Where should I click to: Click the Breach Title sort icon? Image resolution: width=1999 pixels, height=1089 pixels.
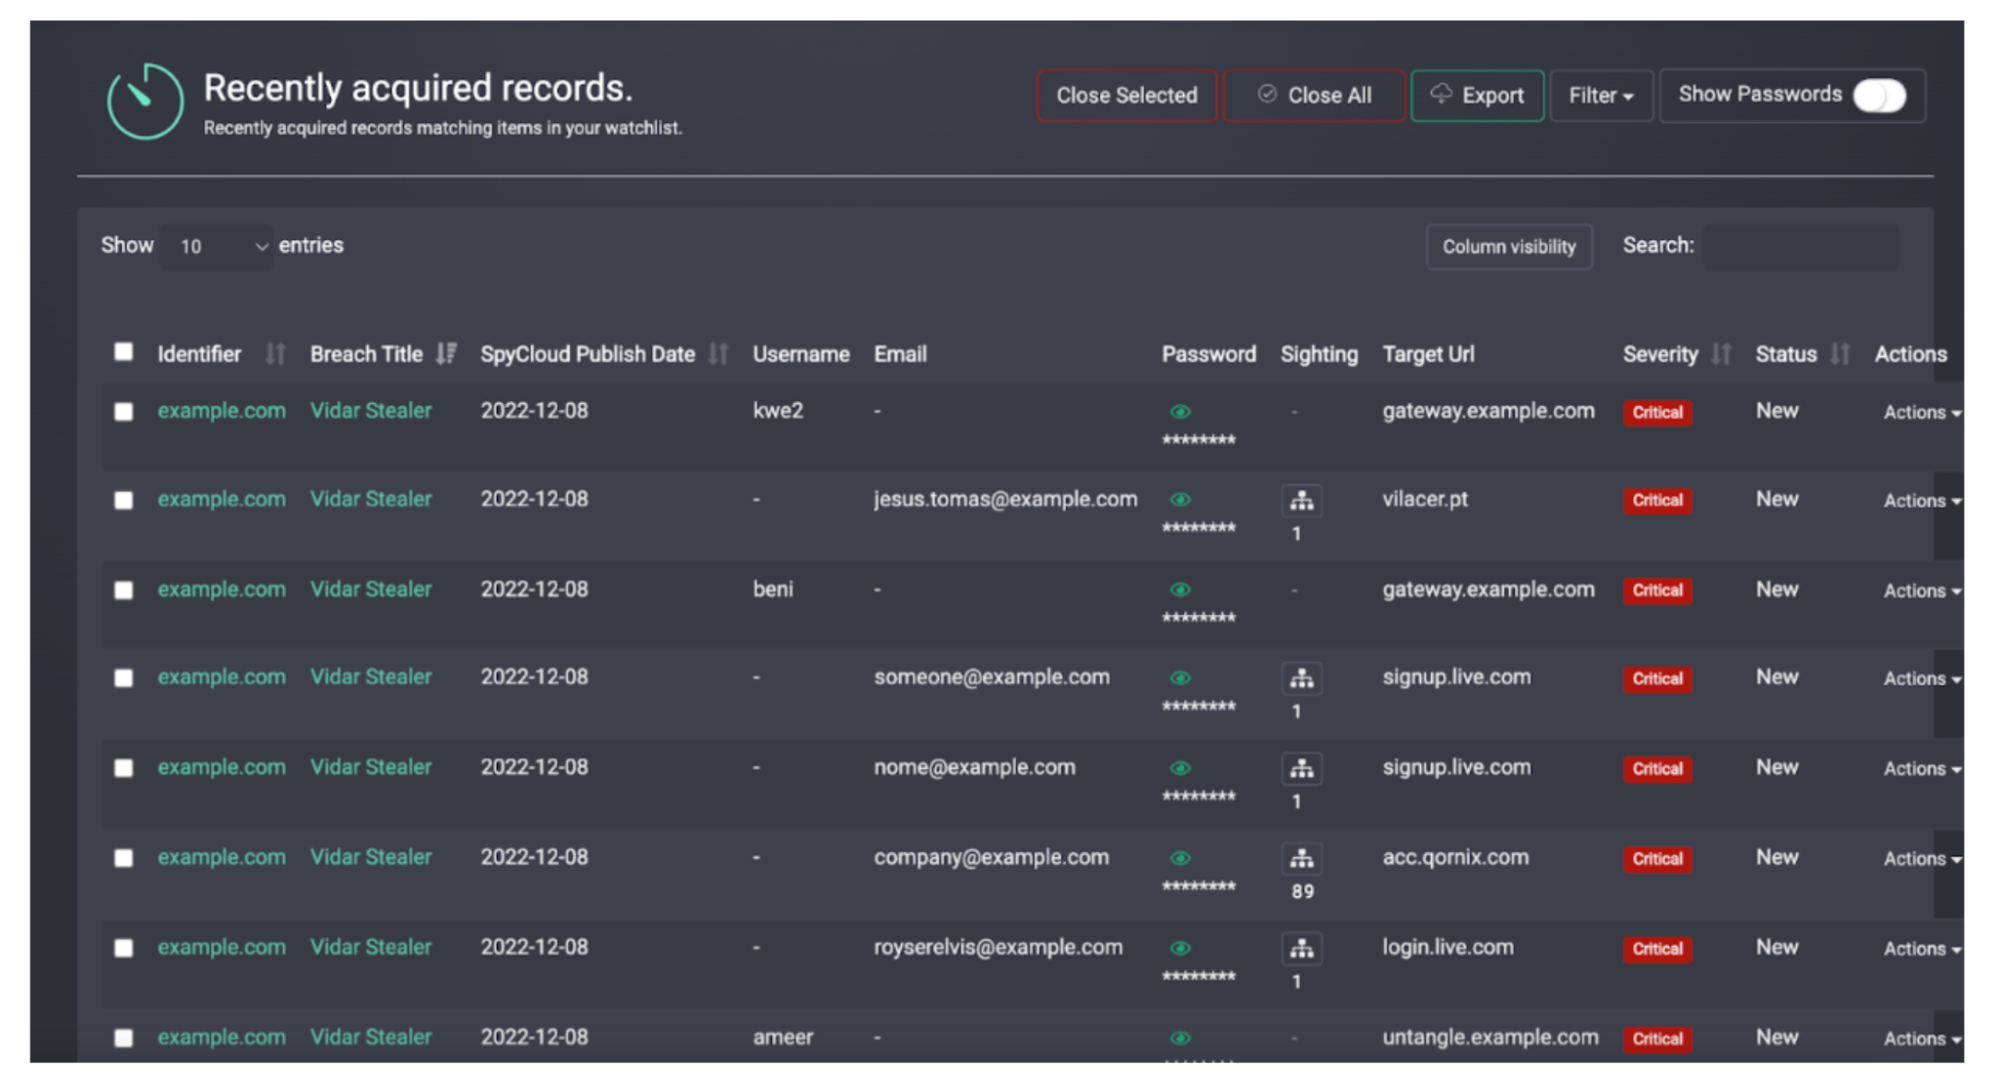click(446, 354)
